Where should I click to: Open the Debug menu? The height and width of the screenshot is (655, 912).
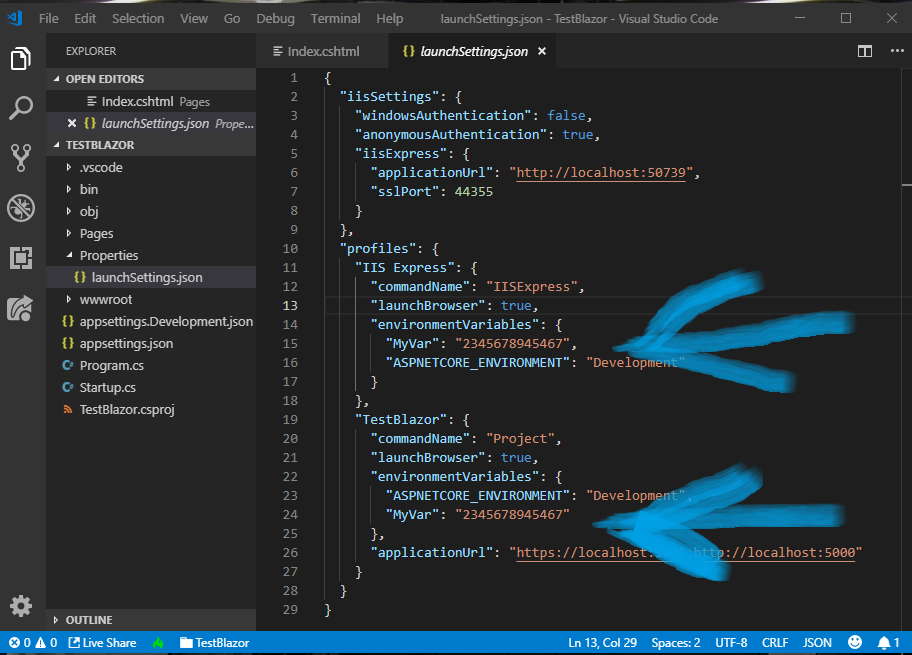(x=275, y=19)
